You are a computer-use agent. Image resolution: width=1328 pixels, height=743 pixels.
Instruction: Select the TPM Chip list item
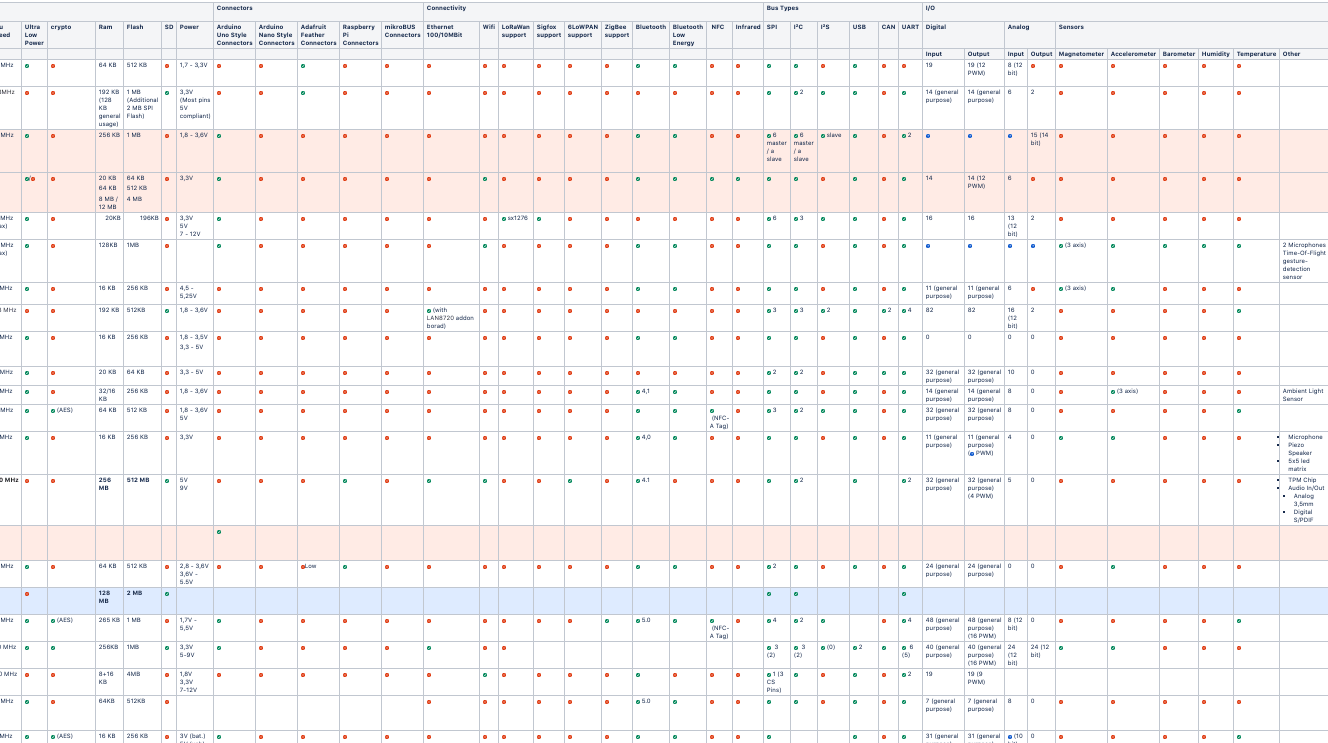point(1301,480)
